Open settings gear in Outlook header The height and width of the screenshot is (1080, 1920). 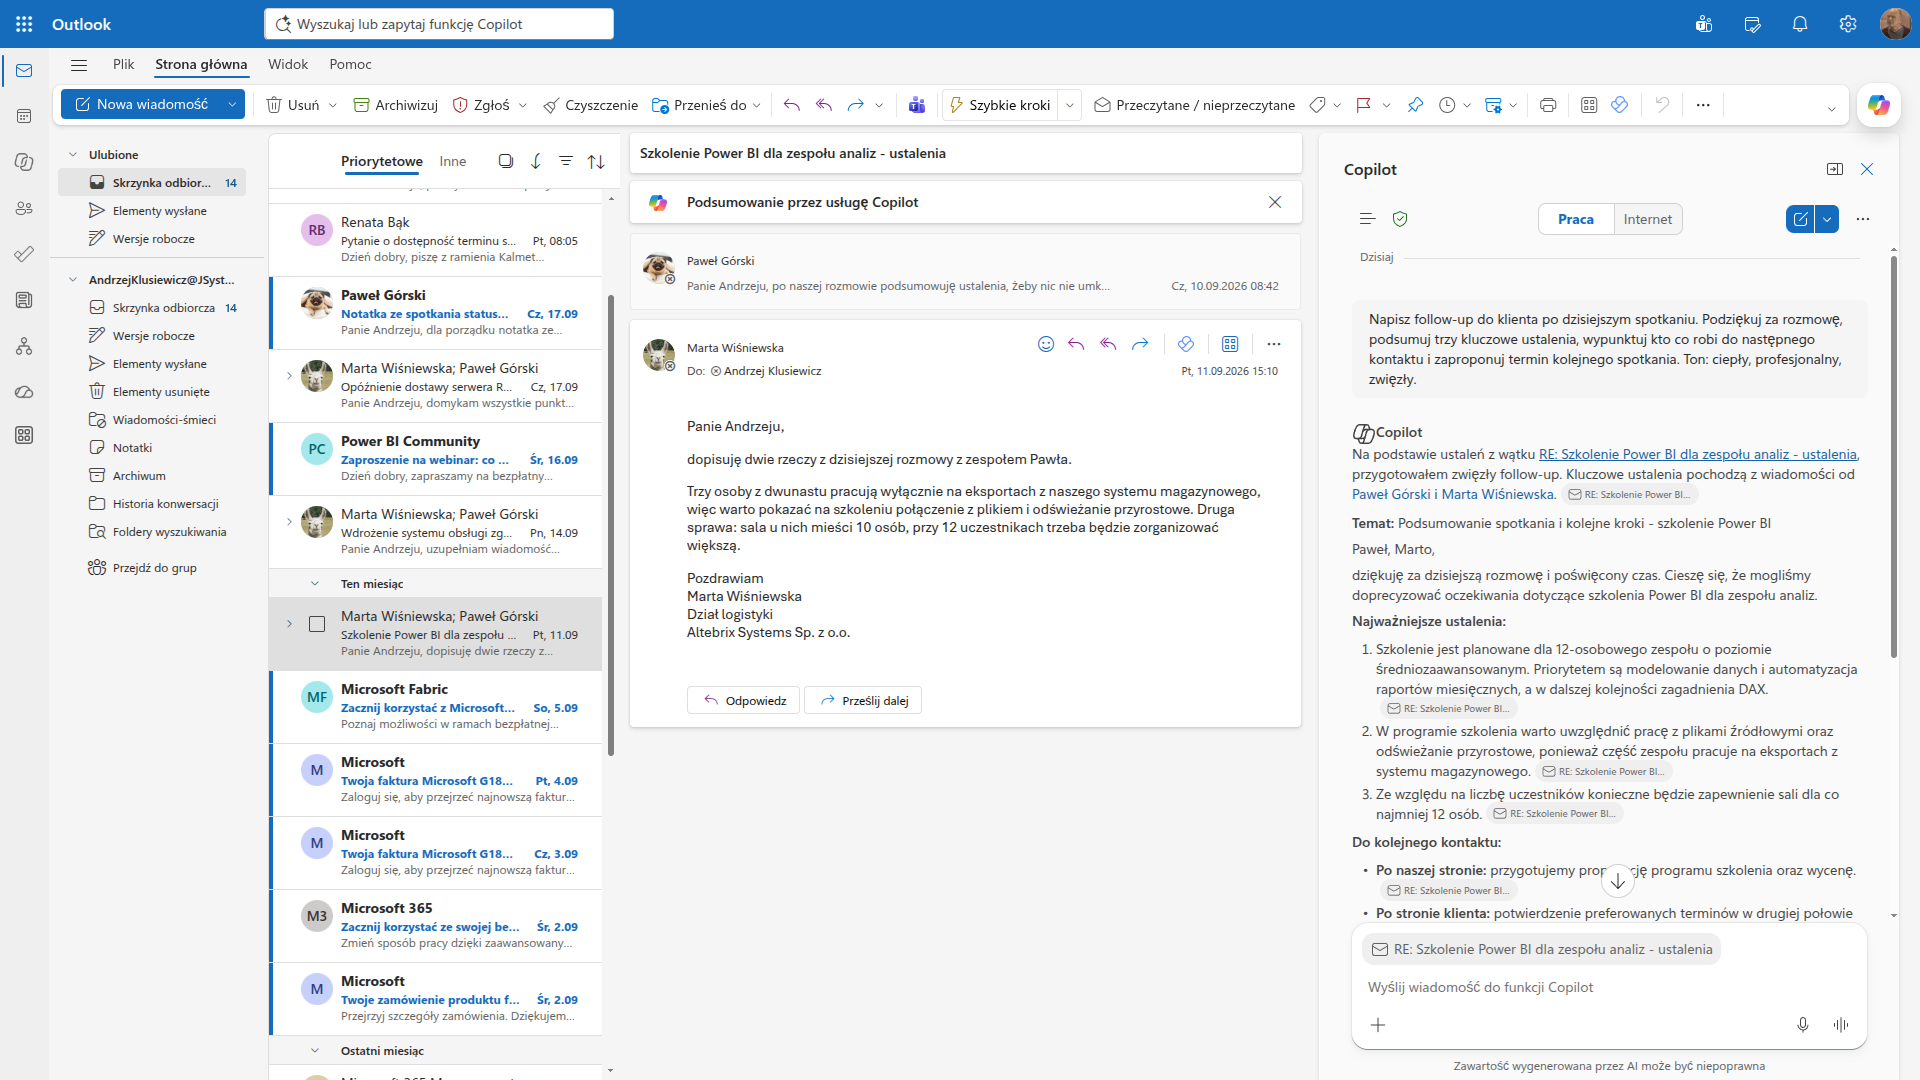tap(1848, 24)
